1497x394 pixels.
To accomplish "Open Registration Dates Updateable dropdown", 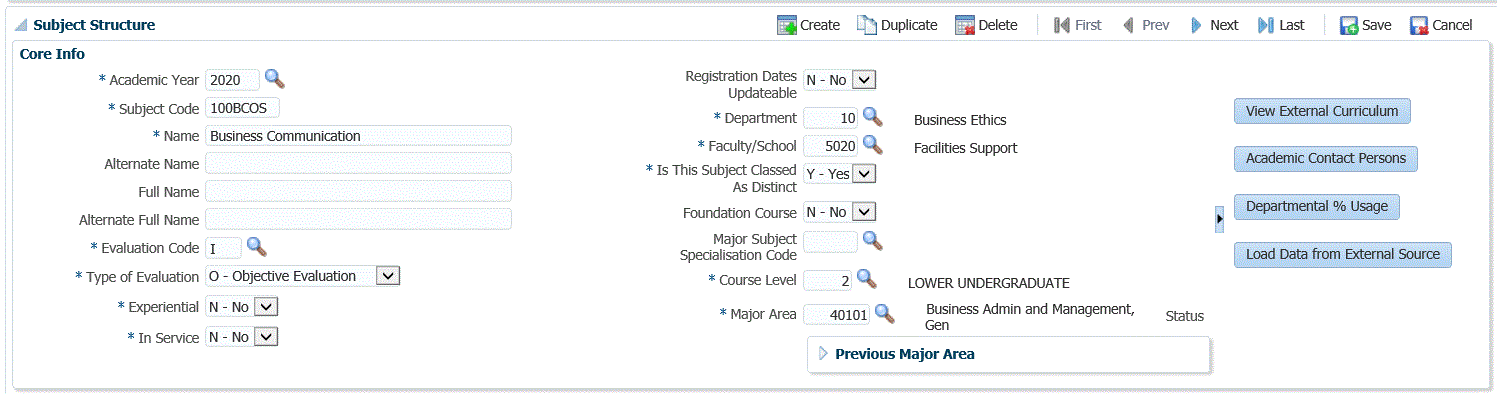I will (x=865, y=79).
